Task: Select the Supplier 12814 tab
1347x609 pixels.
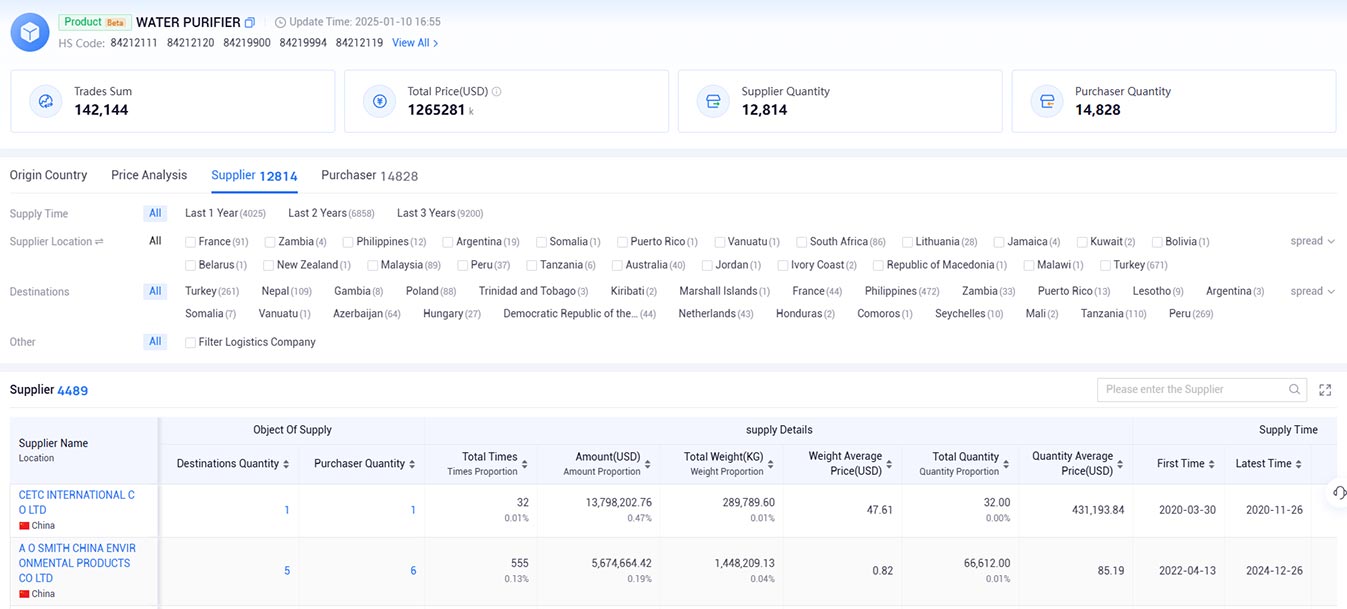Action: [x=254, y=176]
